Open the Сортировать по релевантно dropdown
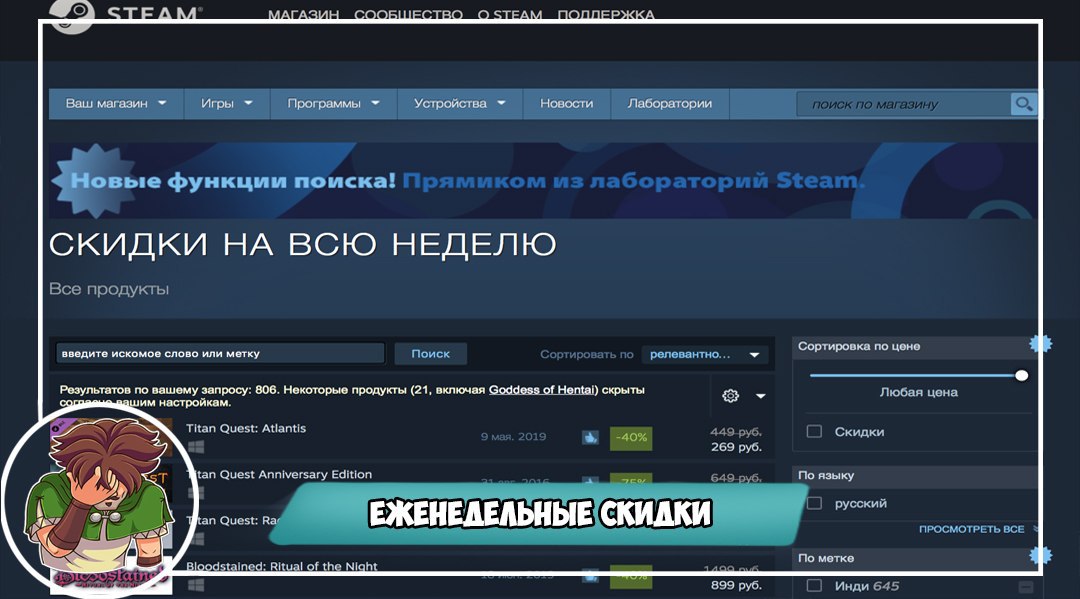Screen dimensions: 1080x599 pyautogui.click(x=704, y=354)
